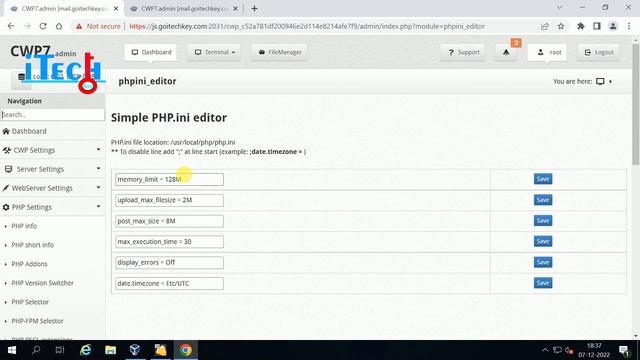Open the Dashboard top button
Image resolution: width=640 pixels, height=360 pixels.
[151, 52]
